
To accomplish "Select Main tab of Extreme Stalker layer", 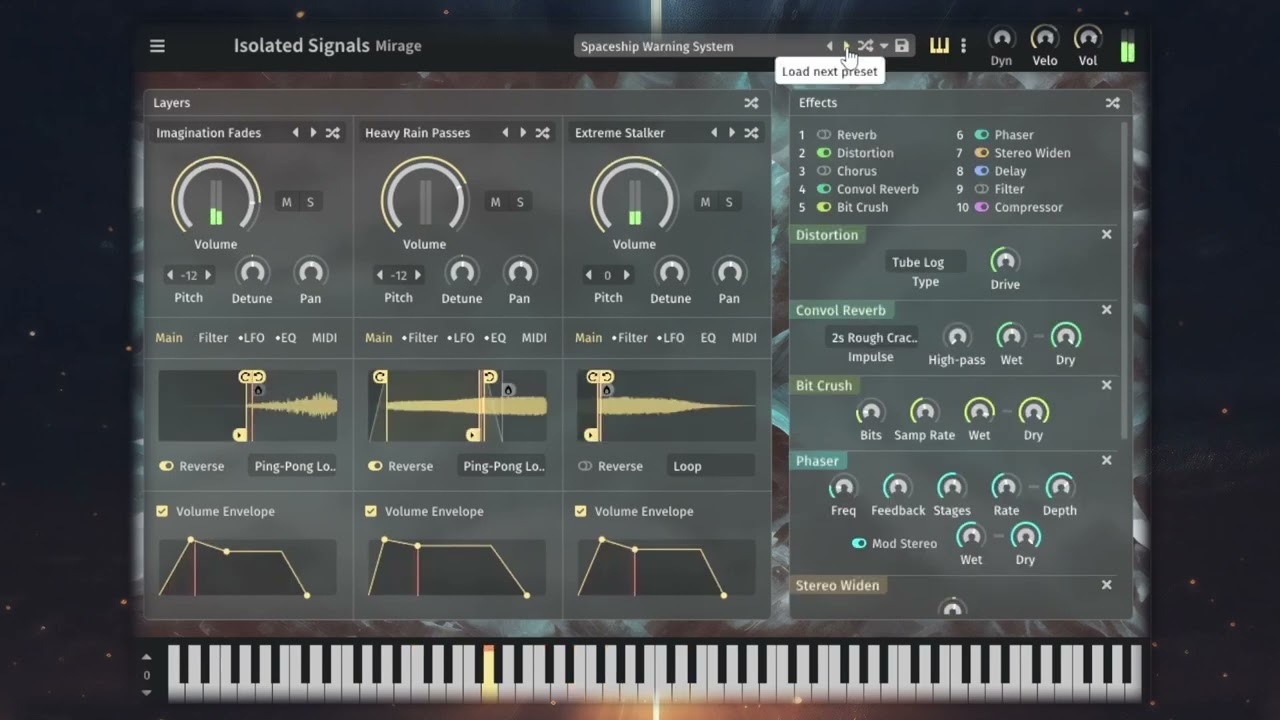I will click(x=589, y=338).
